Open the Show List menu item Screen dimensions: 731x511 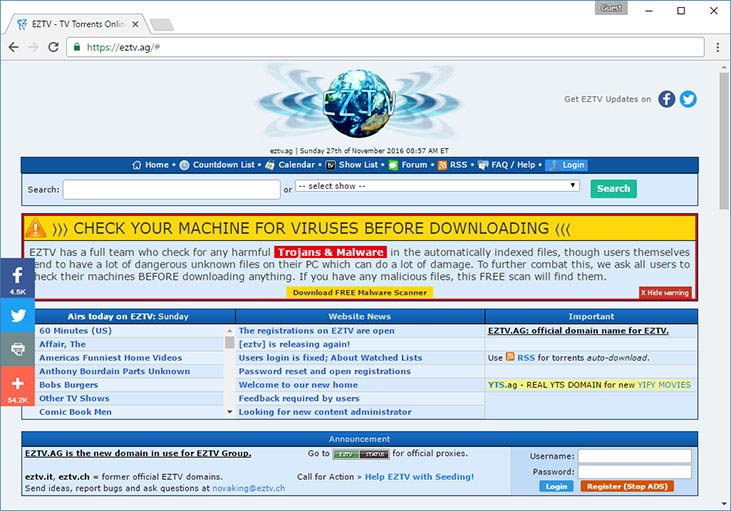(x=352, y=165)
